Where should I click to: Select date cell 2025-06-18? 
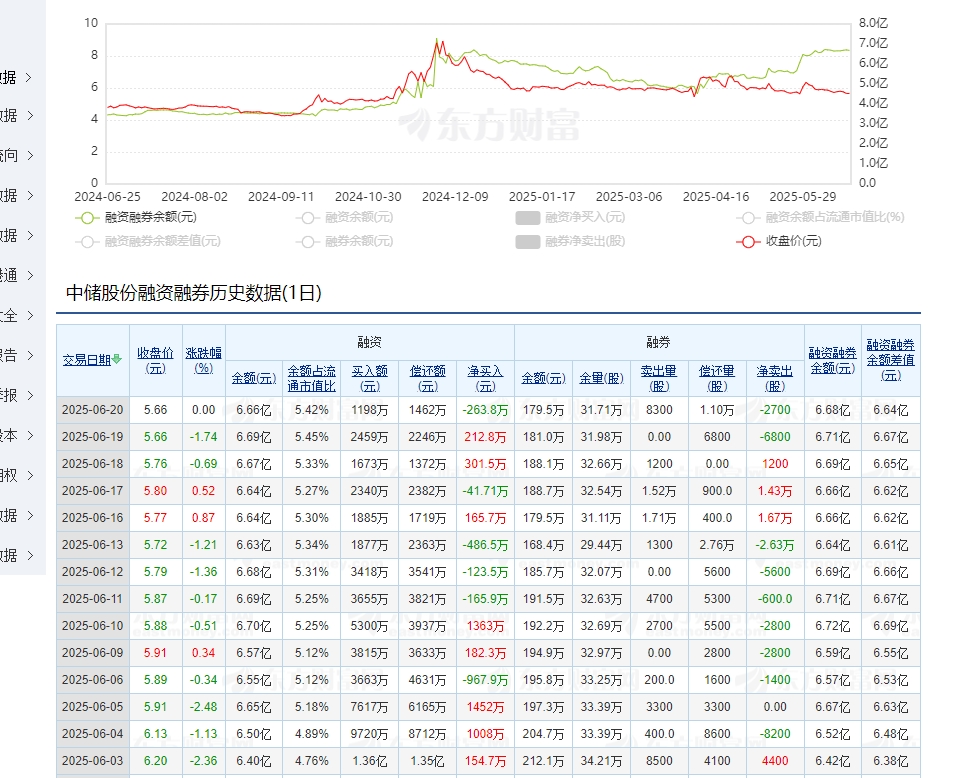(93, 464)
